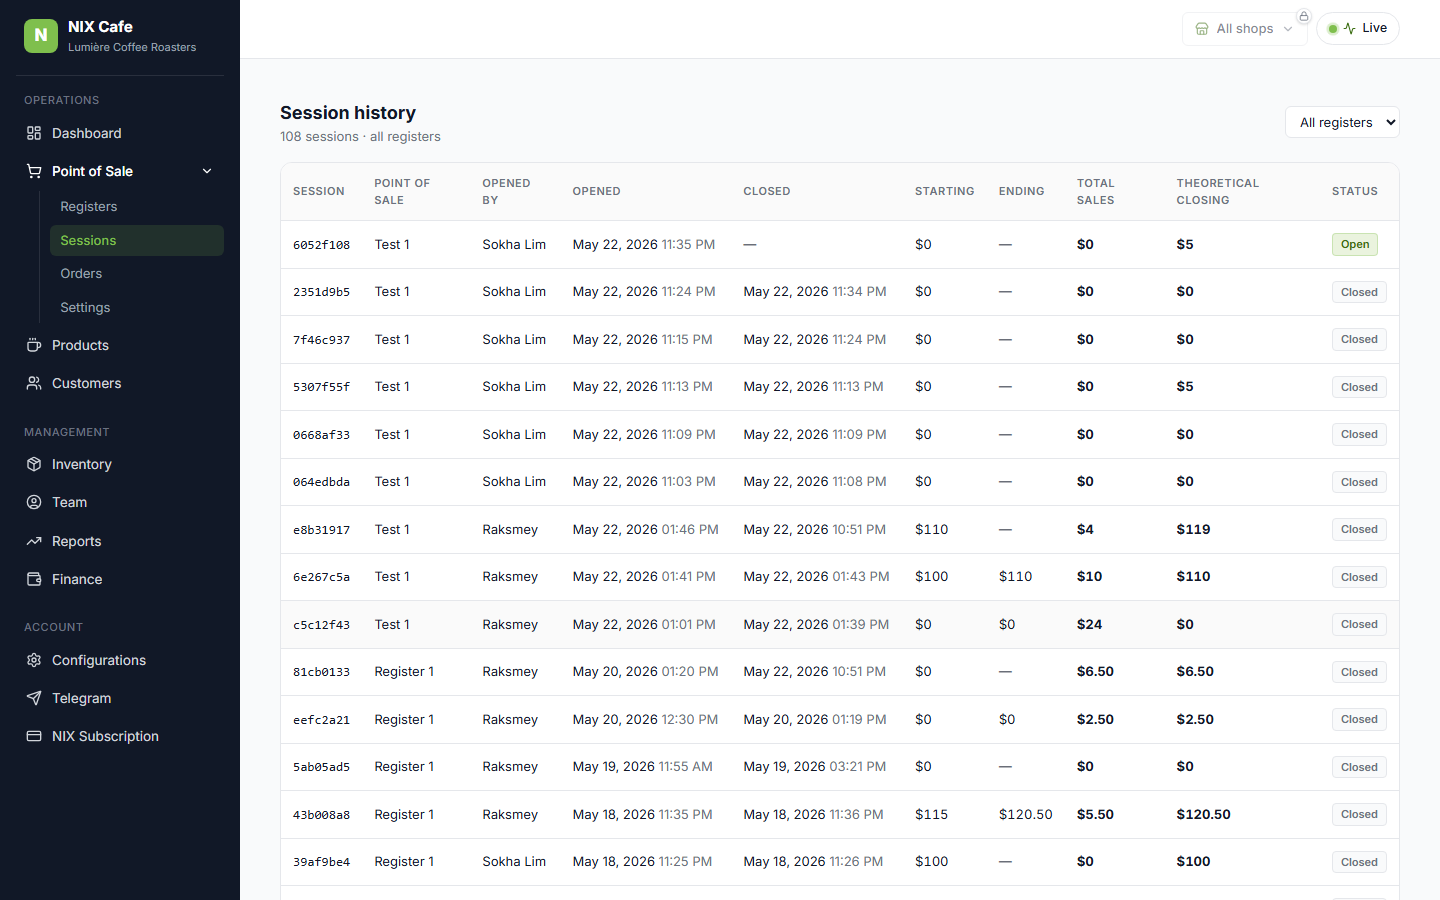
Task: Open the Finance section
Action: pos(120,579)
